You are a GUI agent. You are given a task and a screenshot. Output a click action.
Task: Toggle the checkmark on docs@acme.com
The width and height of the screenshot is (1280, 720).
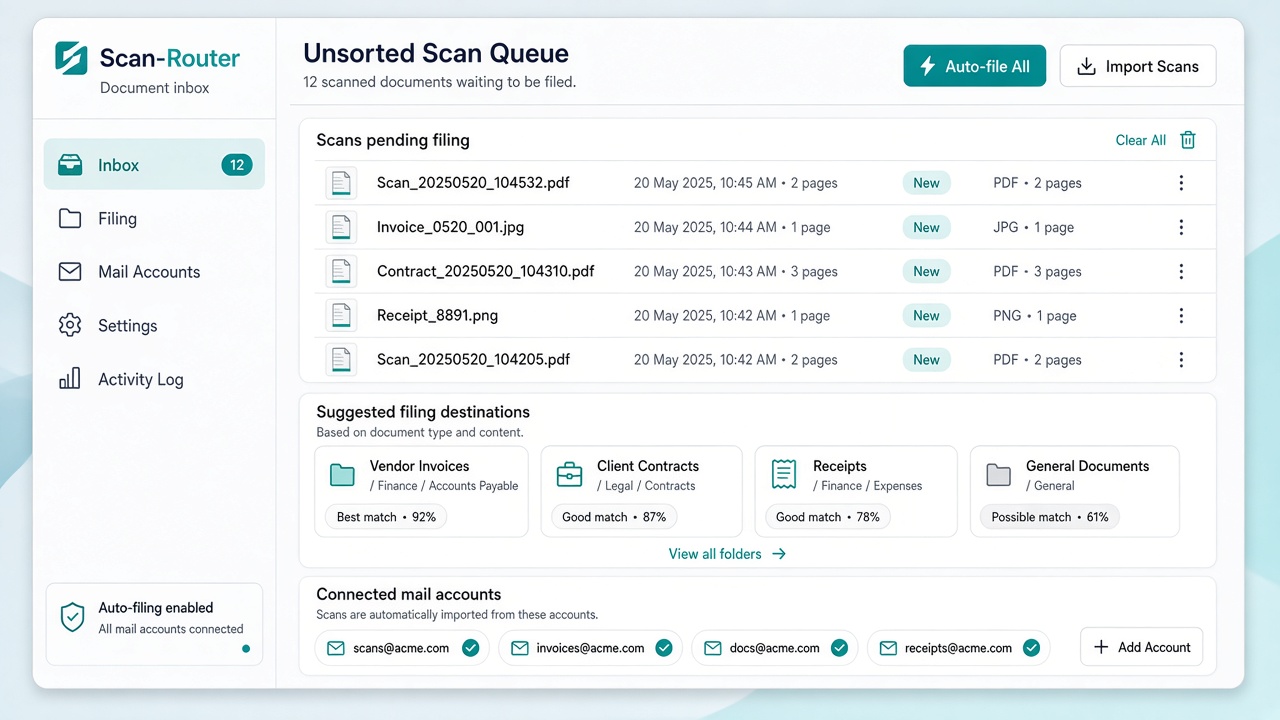click(x=839, y=648)
